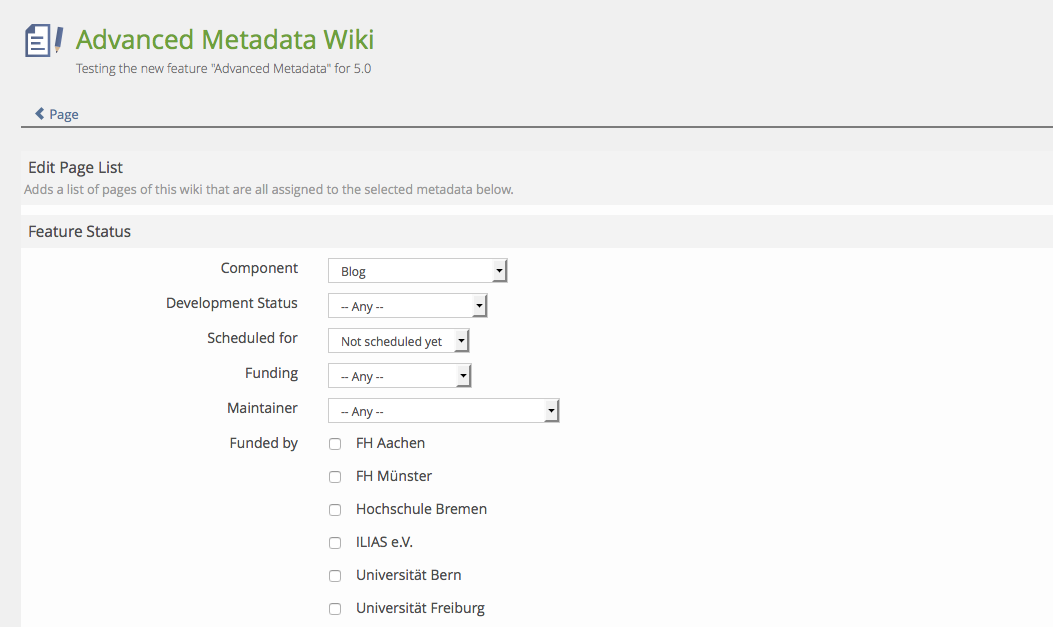Check the FH Aachen checkbox

click(x=335, y=444)
